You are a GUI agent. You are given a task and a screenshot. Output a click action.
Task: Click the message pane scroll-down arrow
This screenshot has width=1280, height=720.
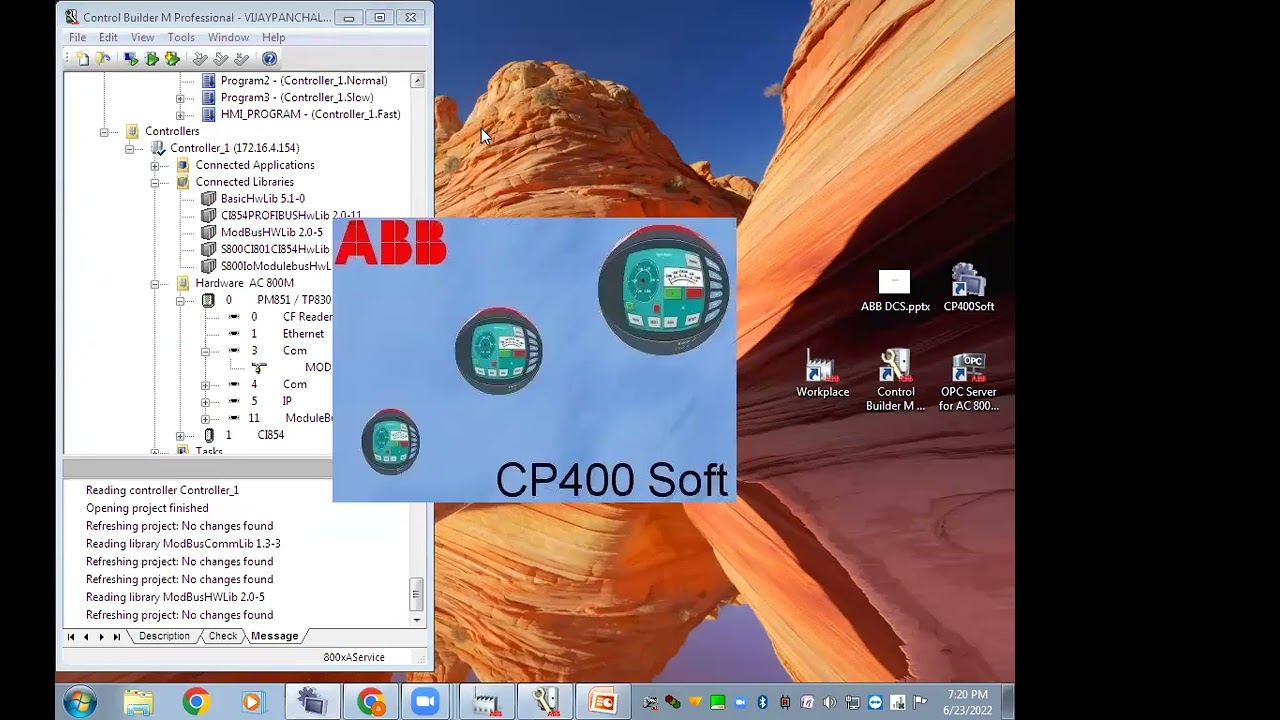[417, 619]
